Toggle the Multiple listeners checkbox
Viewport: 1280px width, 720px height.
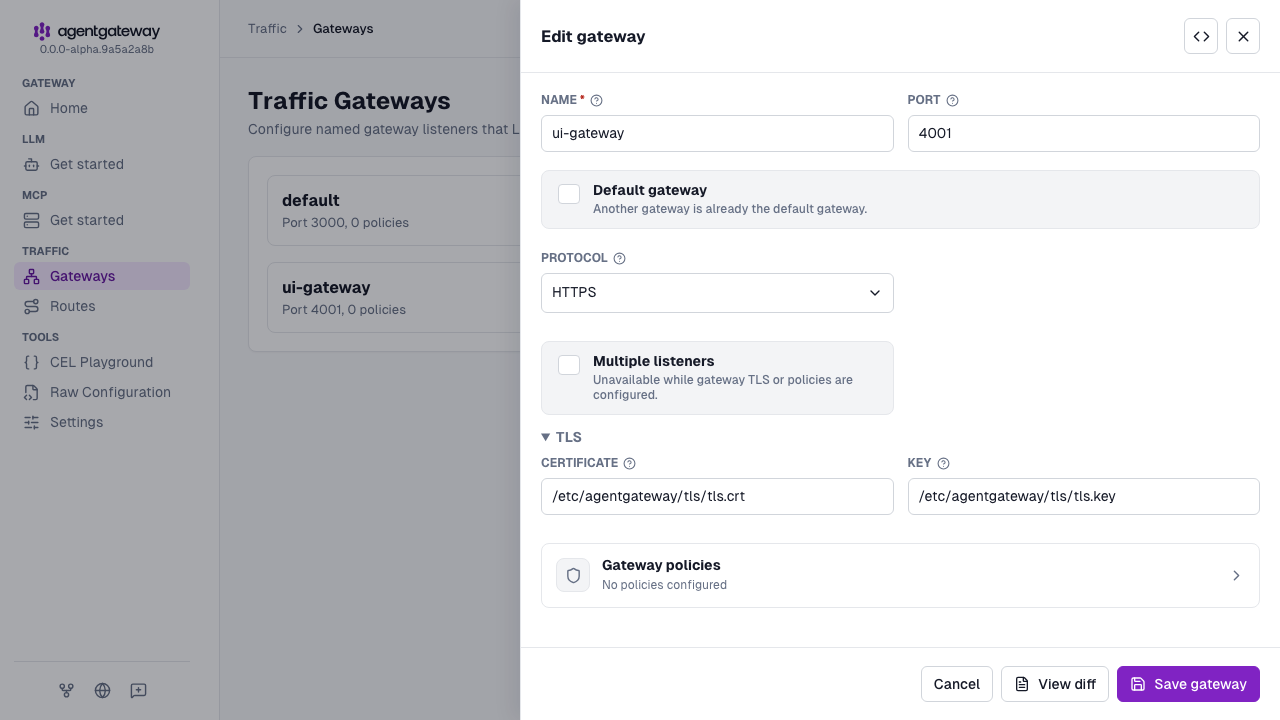569,365
